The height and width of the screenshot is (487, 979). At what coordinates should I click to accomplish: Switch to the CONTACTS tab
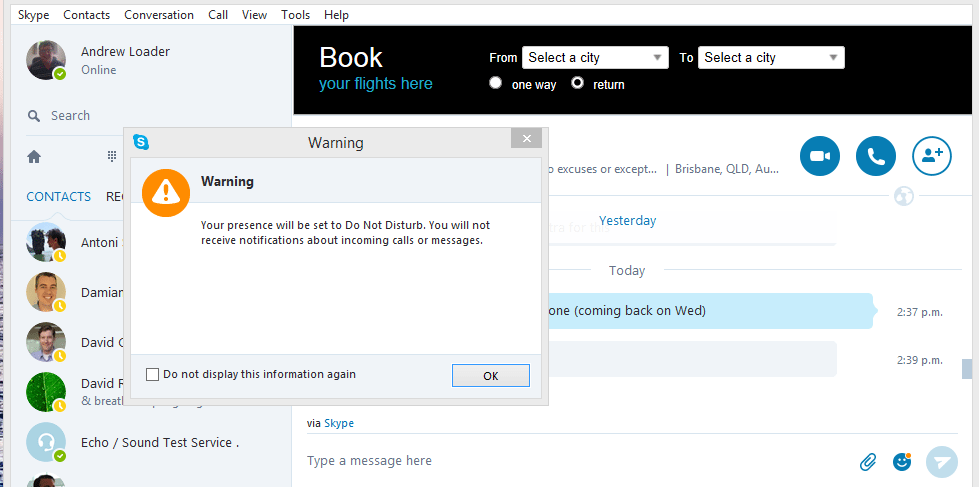(x=59, y=197)
